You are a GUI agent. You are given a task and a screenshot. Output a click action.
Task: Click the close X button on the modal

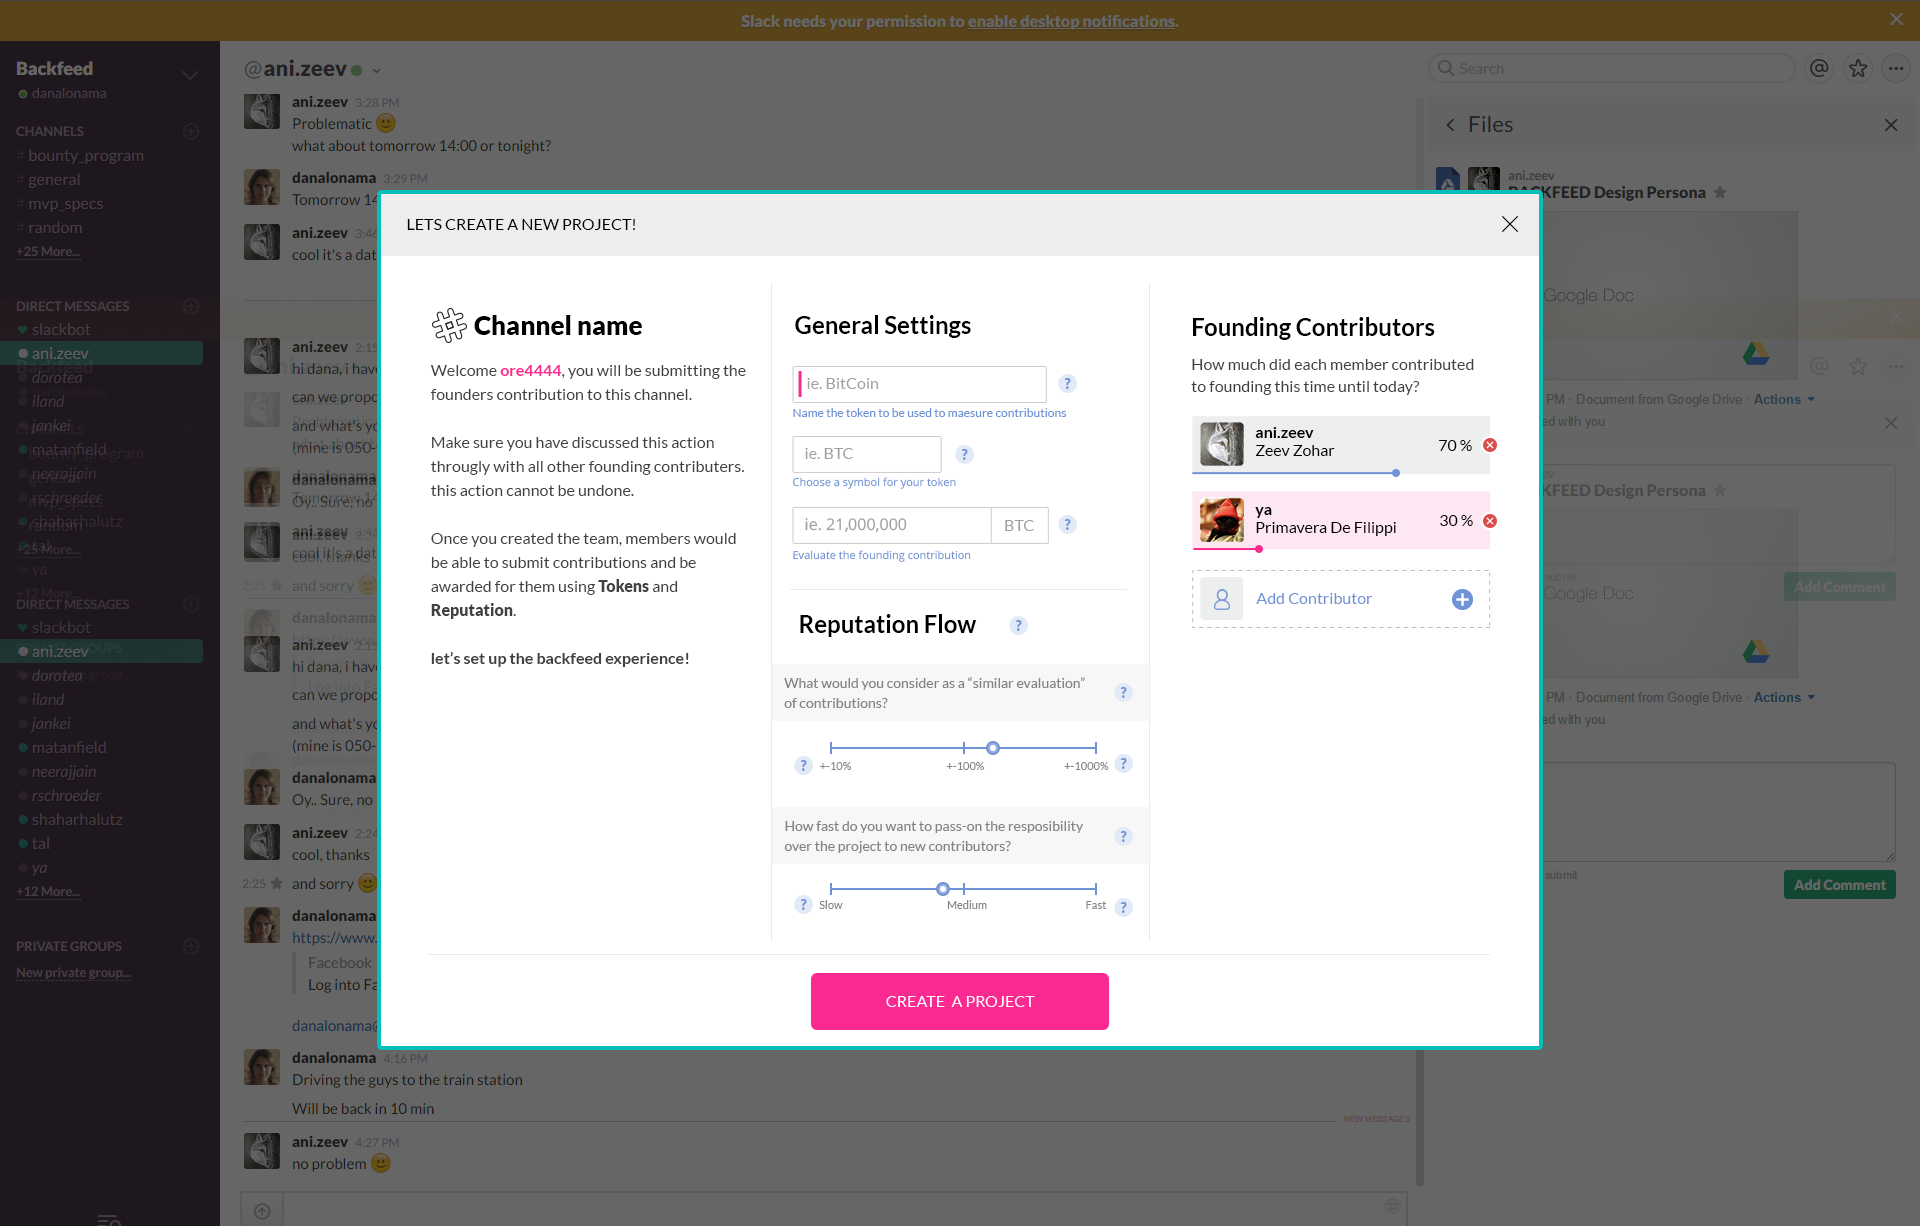coord(1510,223)
